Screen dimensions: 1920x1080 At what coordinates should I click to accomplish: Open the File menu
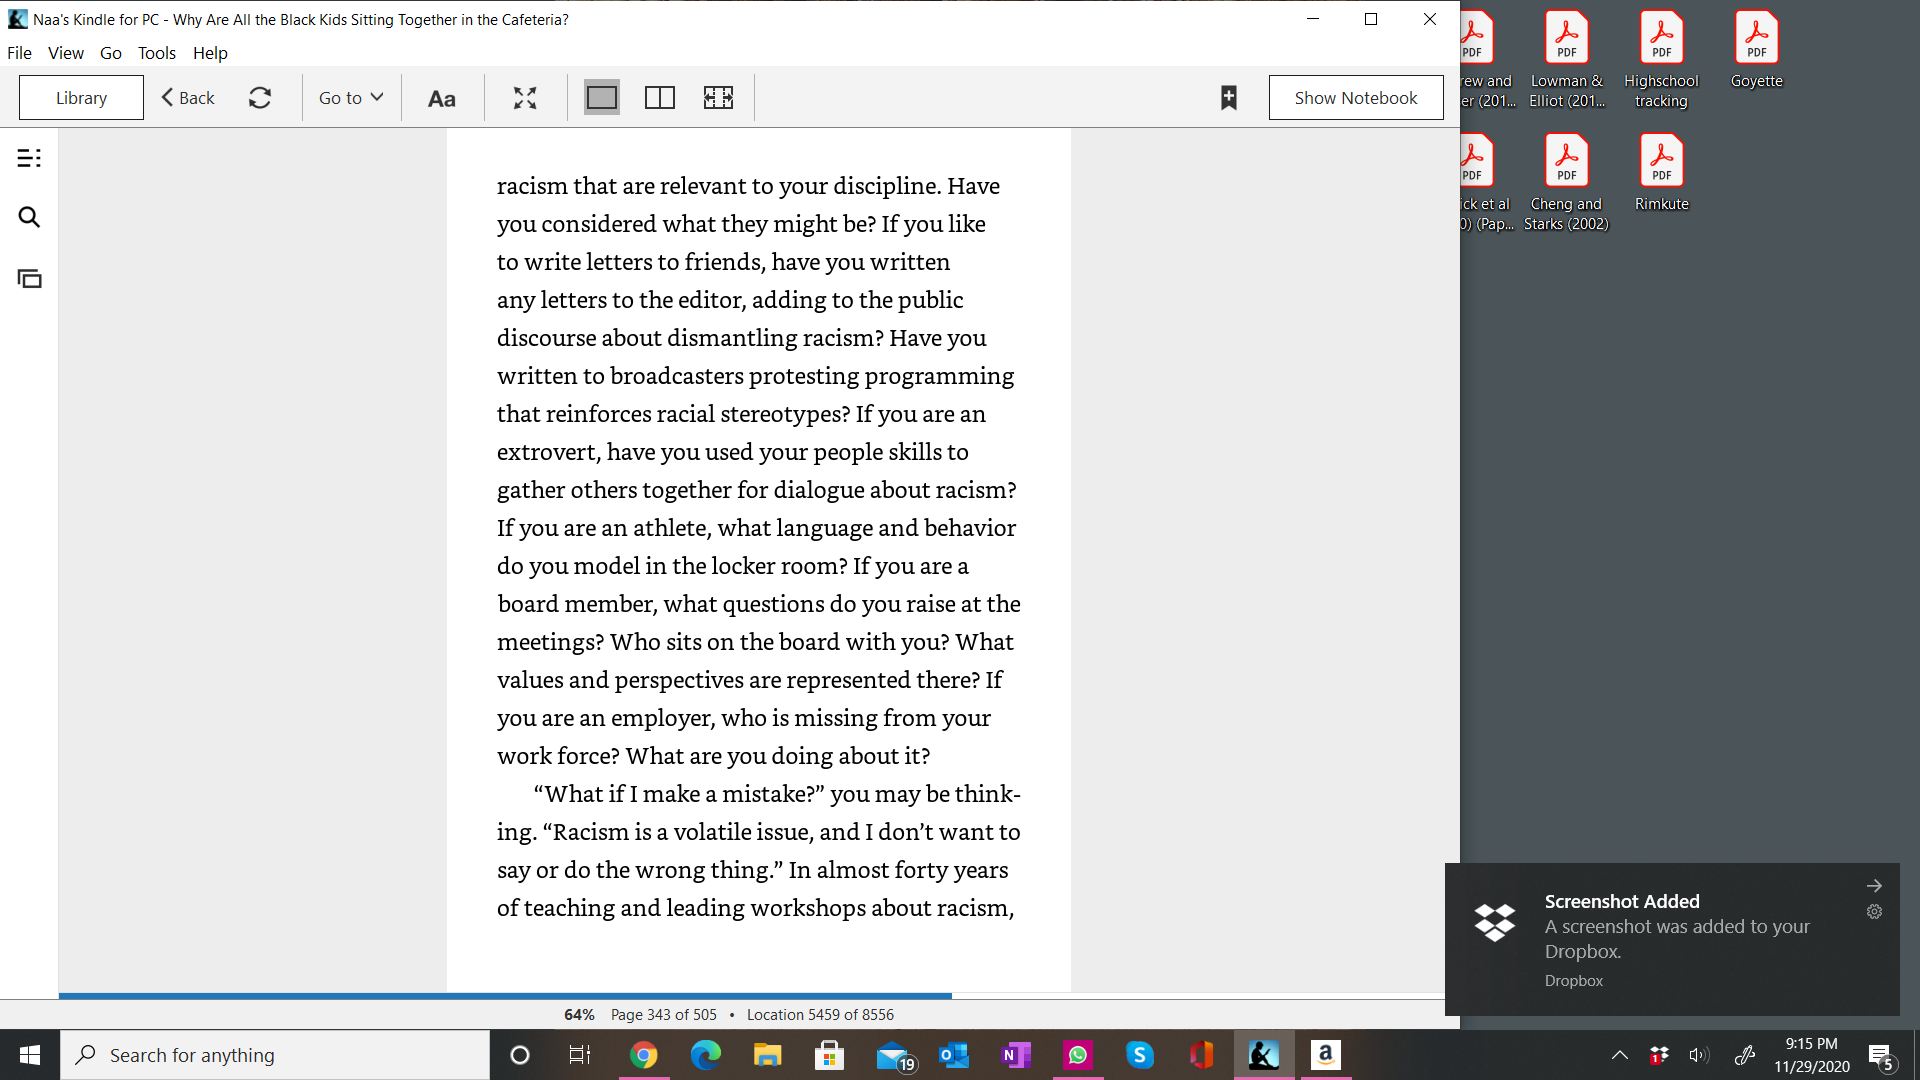19,53
